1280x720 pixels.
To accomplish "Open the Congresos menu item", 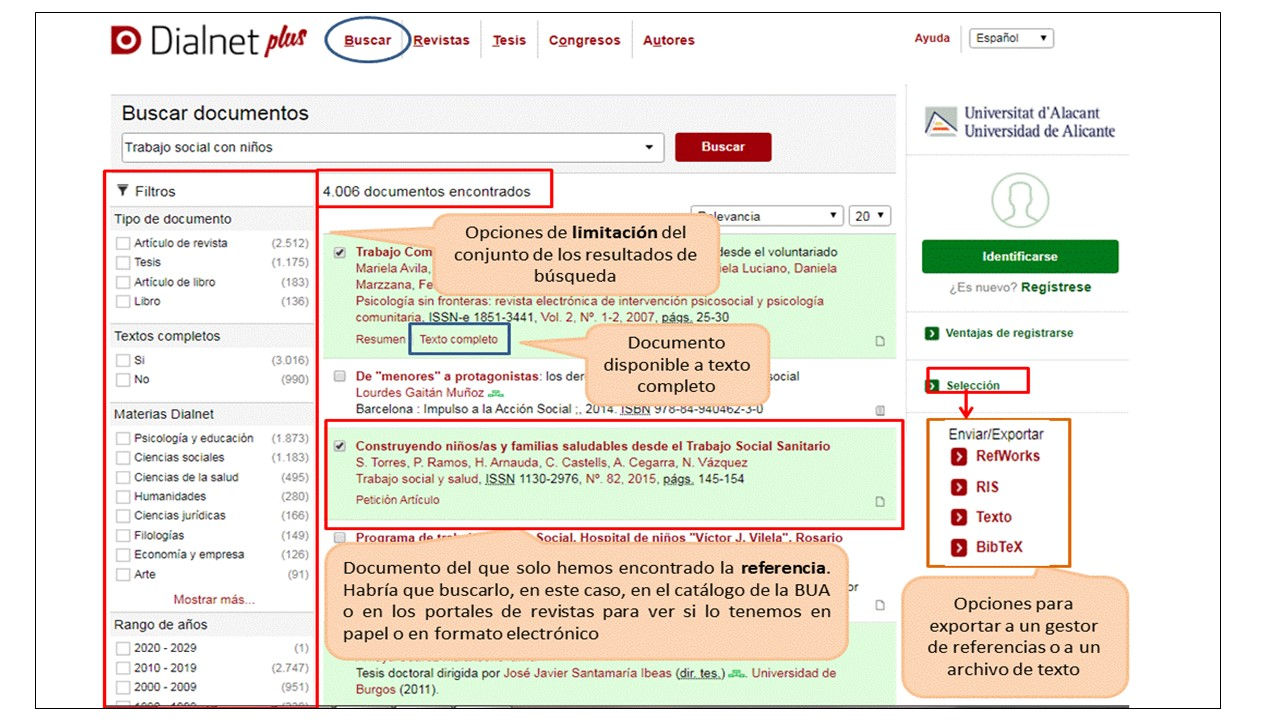I will 584,41.
